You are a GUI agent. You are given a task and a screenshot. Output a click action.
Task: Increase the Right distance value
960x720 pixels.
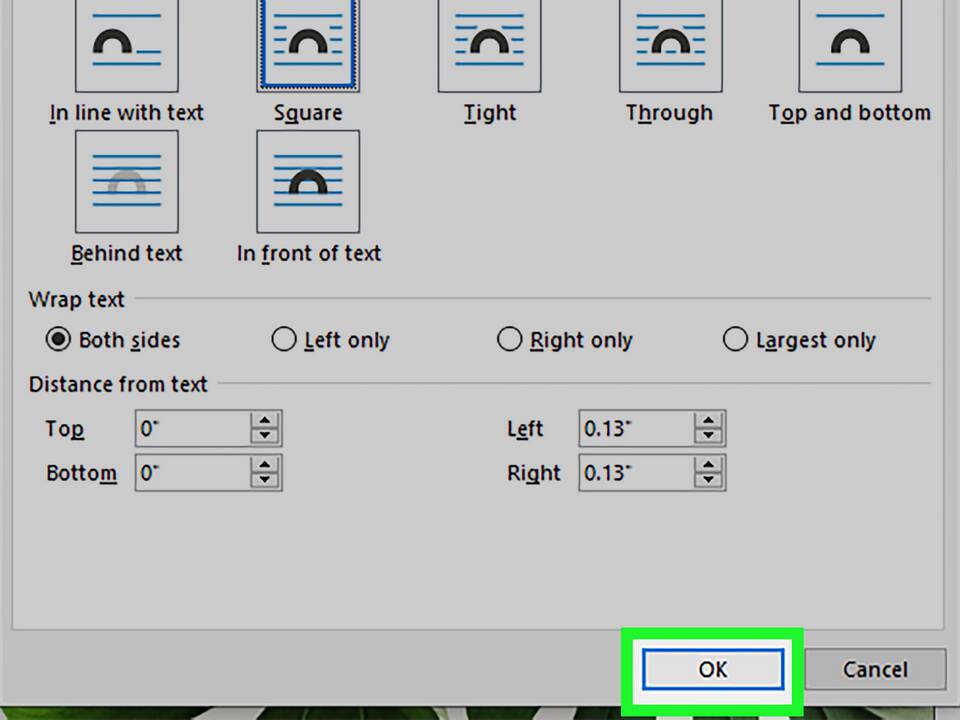(x=708, y=465)
